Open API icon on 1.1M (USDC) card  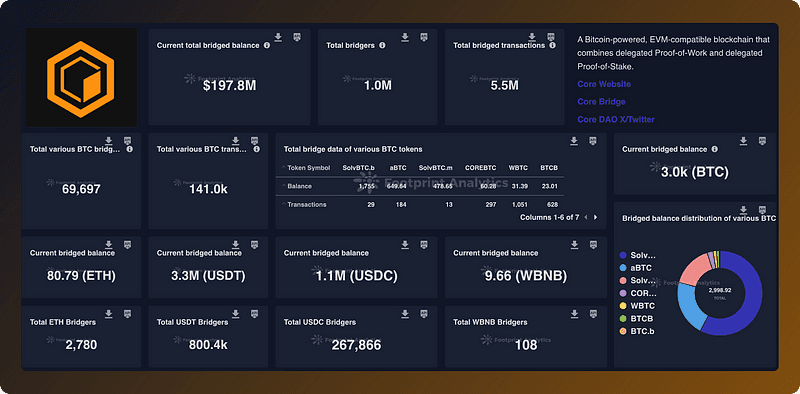click(x=423, y=244)
